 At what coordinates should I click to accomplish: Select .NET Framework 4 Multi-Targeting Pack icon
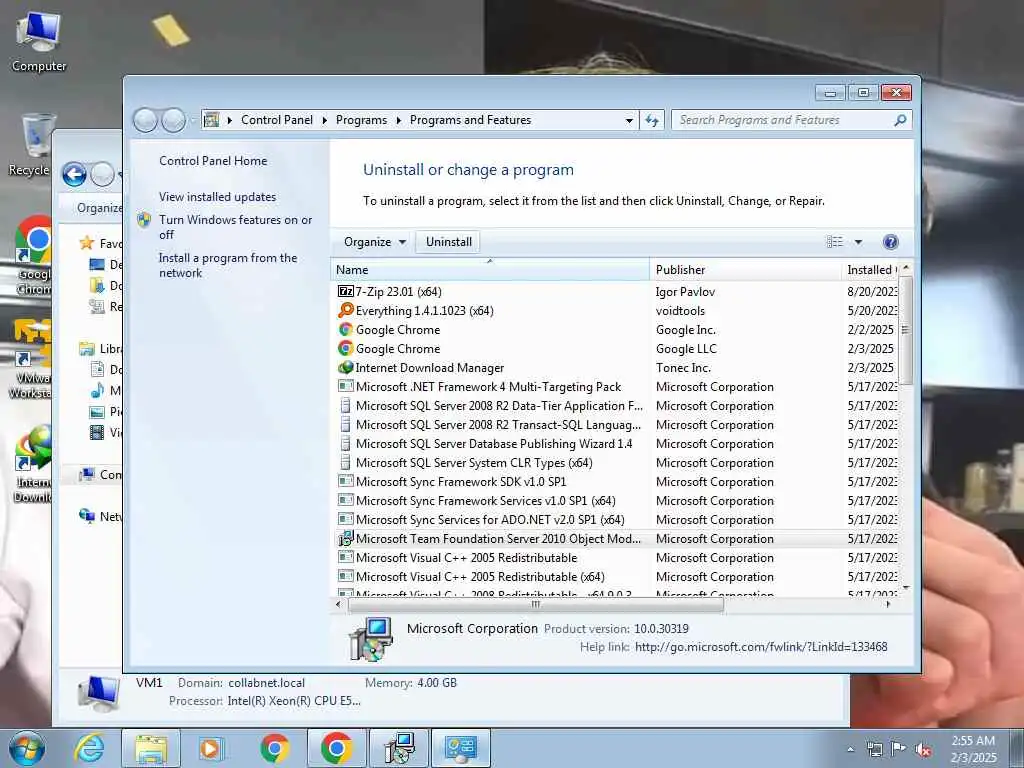click(345, 386)
